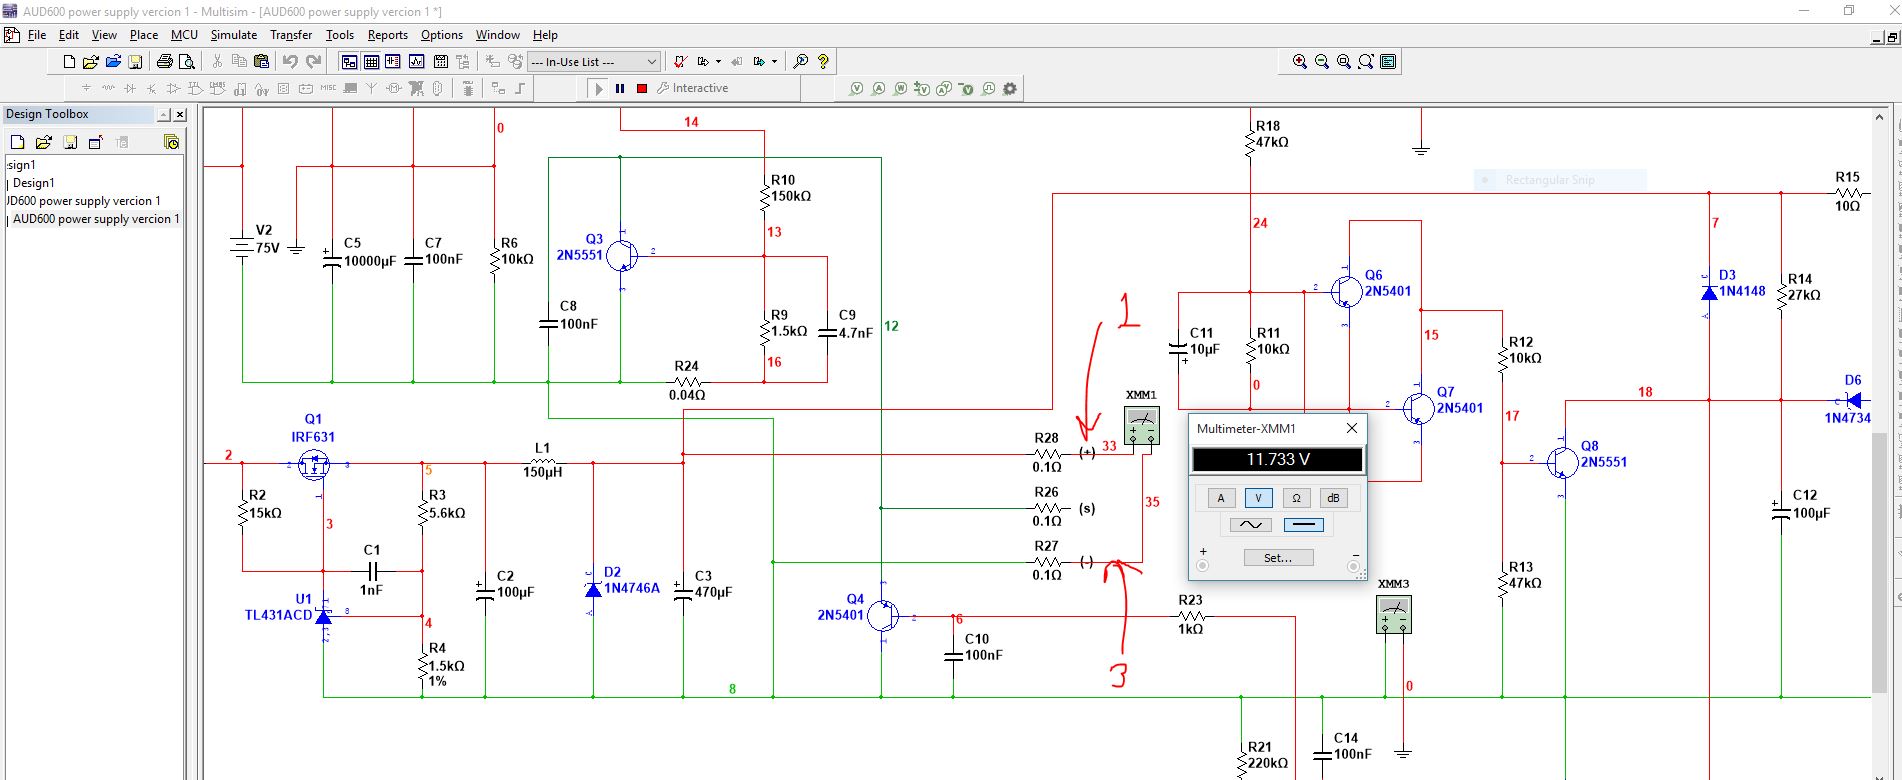The image size is (1902, 780).
Task: Select the L1 150µH inductor
Action: click(542, 461)
